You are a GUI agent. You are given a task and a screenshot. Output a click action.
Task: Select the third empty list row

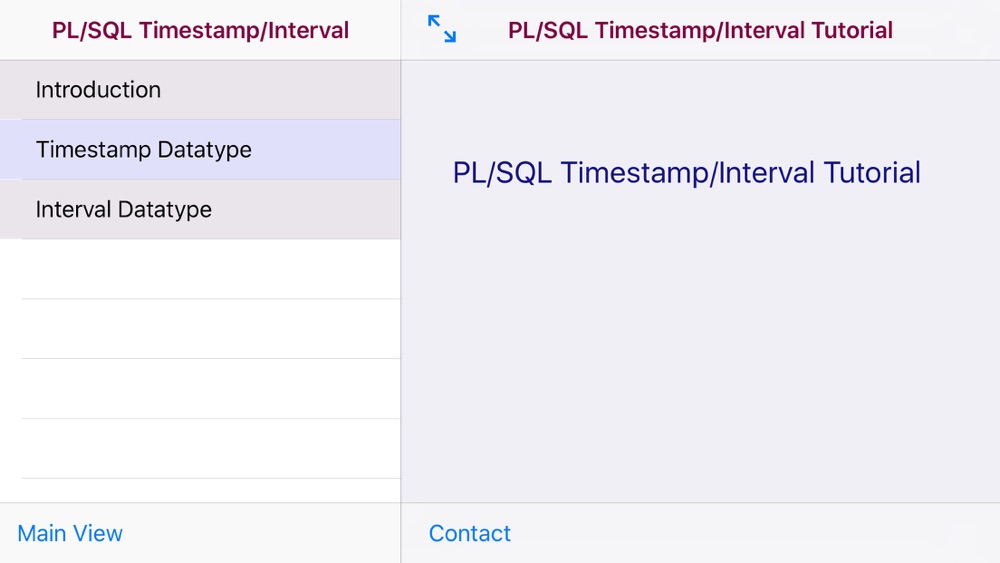(200, 389)
